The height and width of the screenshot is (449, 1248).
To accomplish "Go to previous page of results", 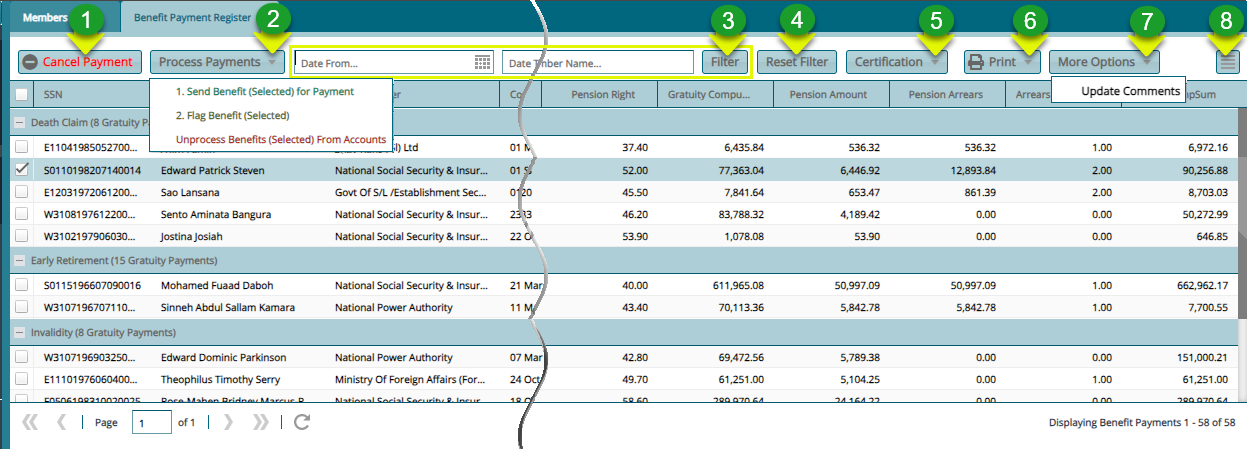I will [x=62, y=422].
